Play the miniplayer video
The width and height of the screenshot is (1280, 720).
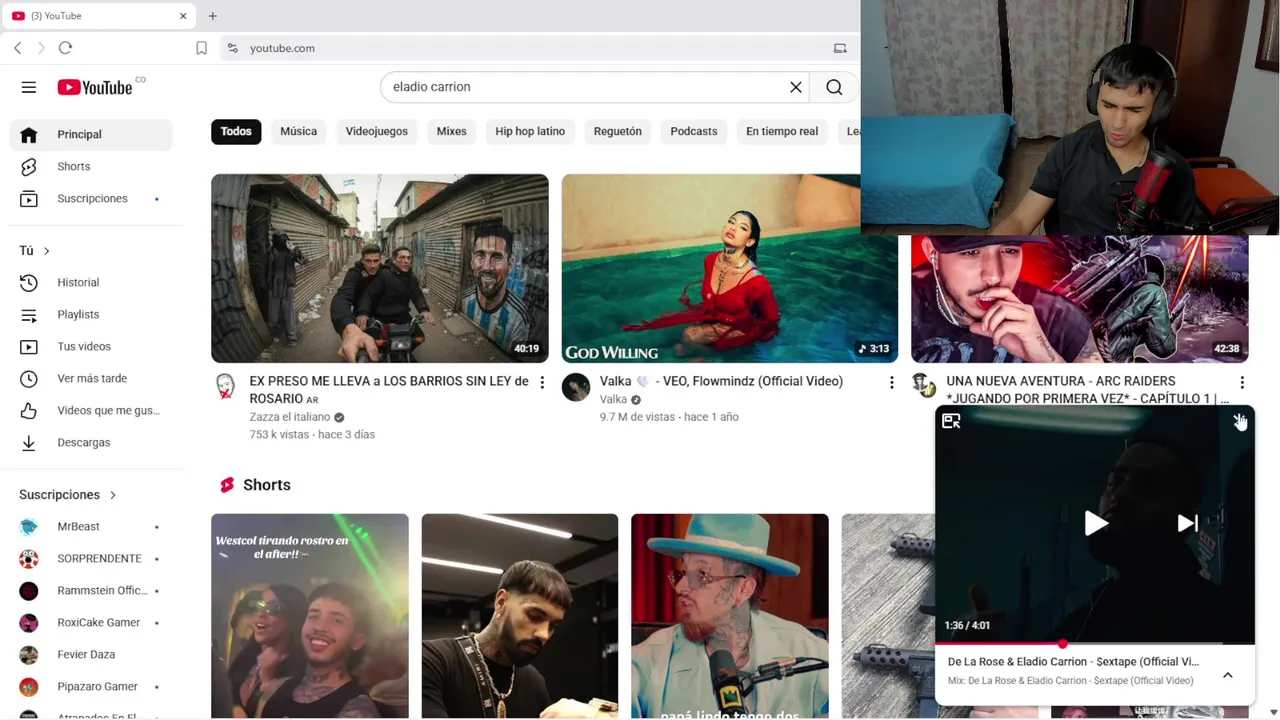click(1095, 523)
